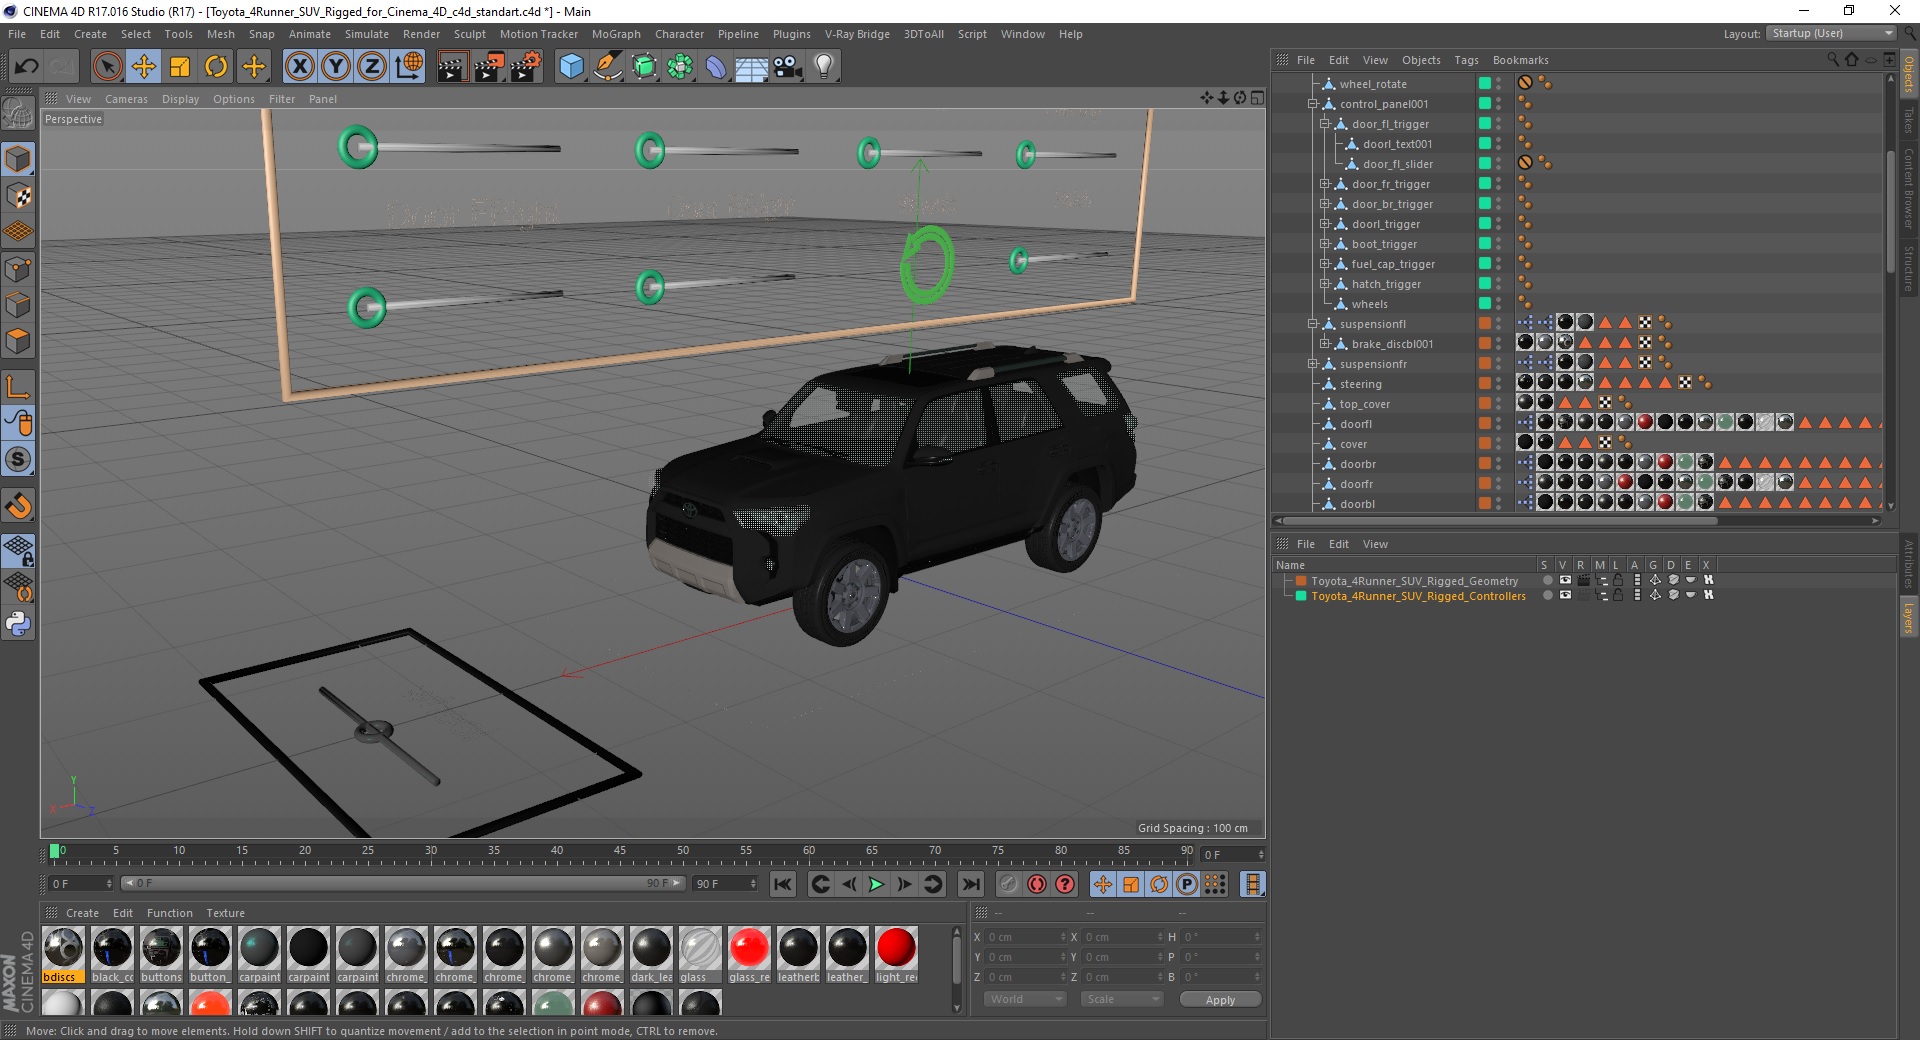Viewport: 1920px width, 1040px height.
Task: Select the light_re red material swatch
Action: click(x=896, y=955)
